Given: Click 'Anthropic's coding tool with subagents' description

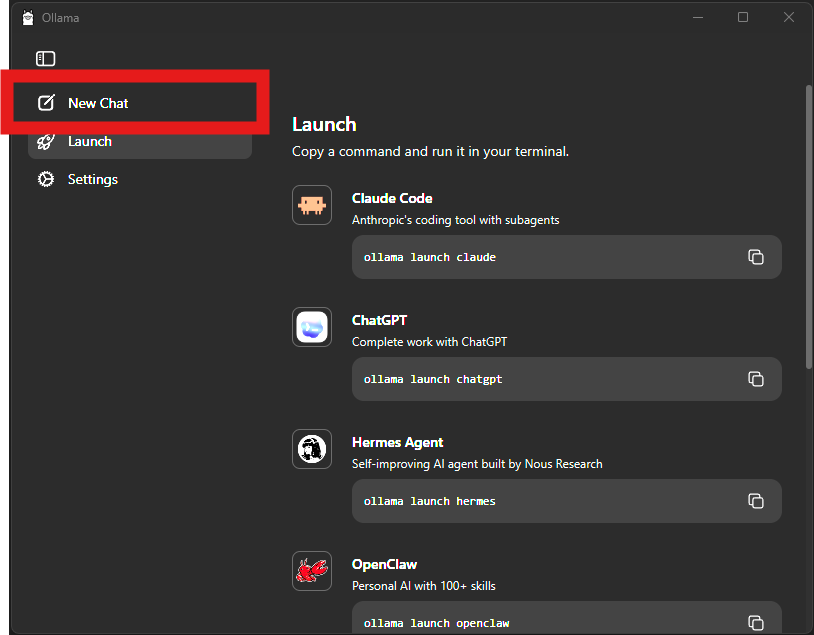Looking at the screenshot, I should (x=456, y=220).
